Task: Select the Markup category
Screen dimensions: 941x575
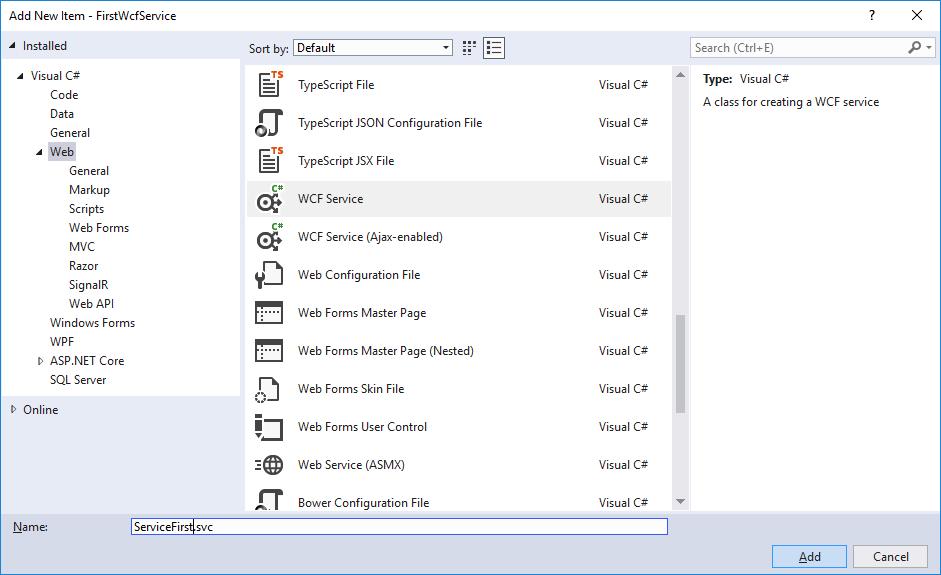Action: tap(89, 190)
